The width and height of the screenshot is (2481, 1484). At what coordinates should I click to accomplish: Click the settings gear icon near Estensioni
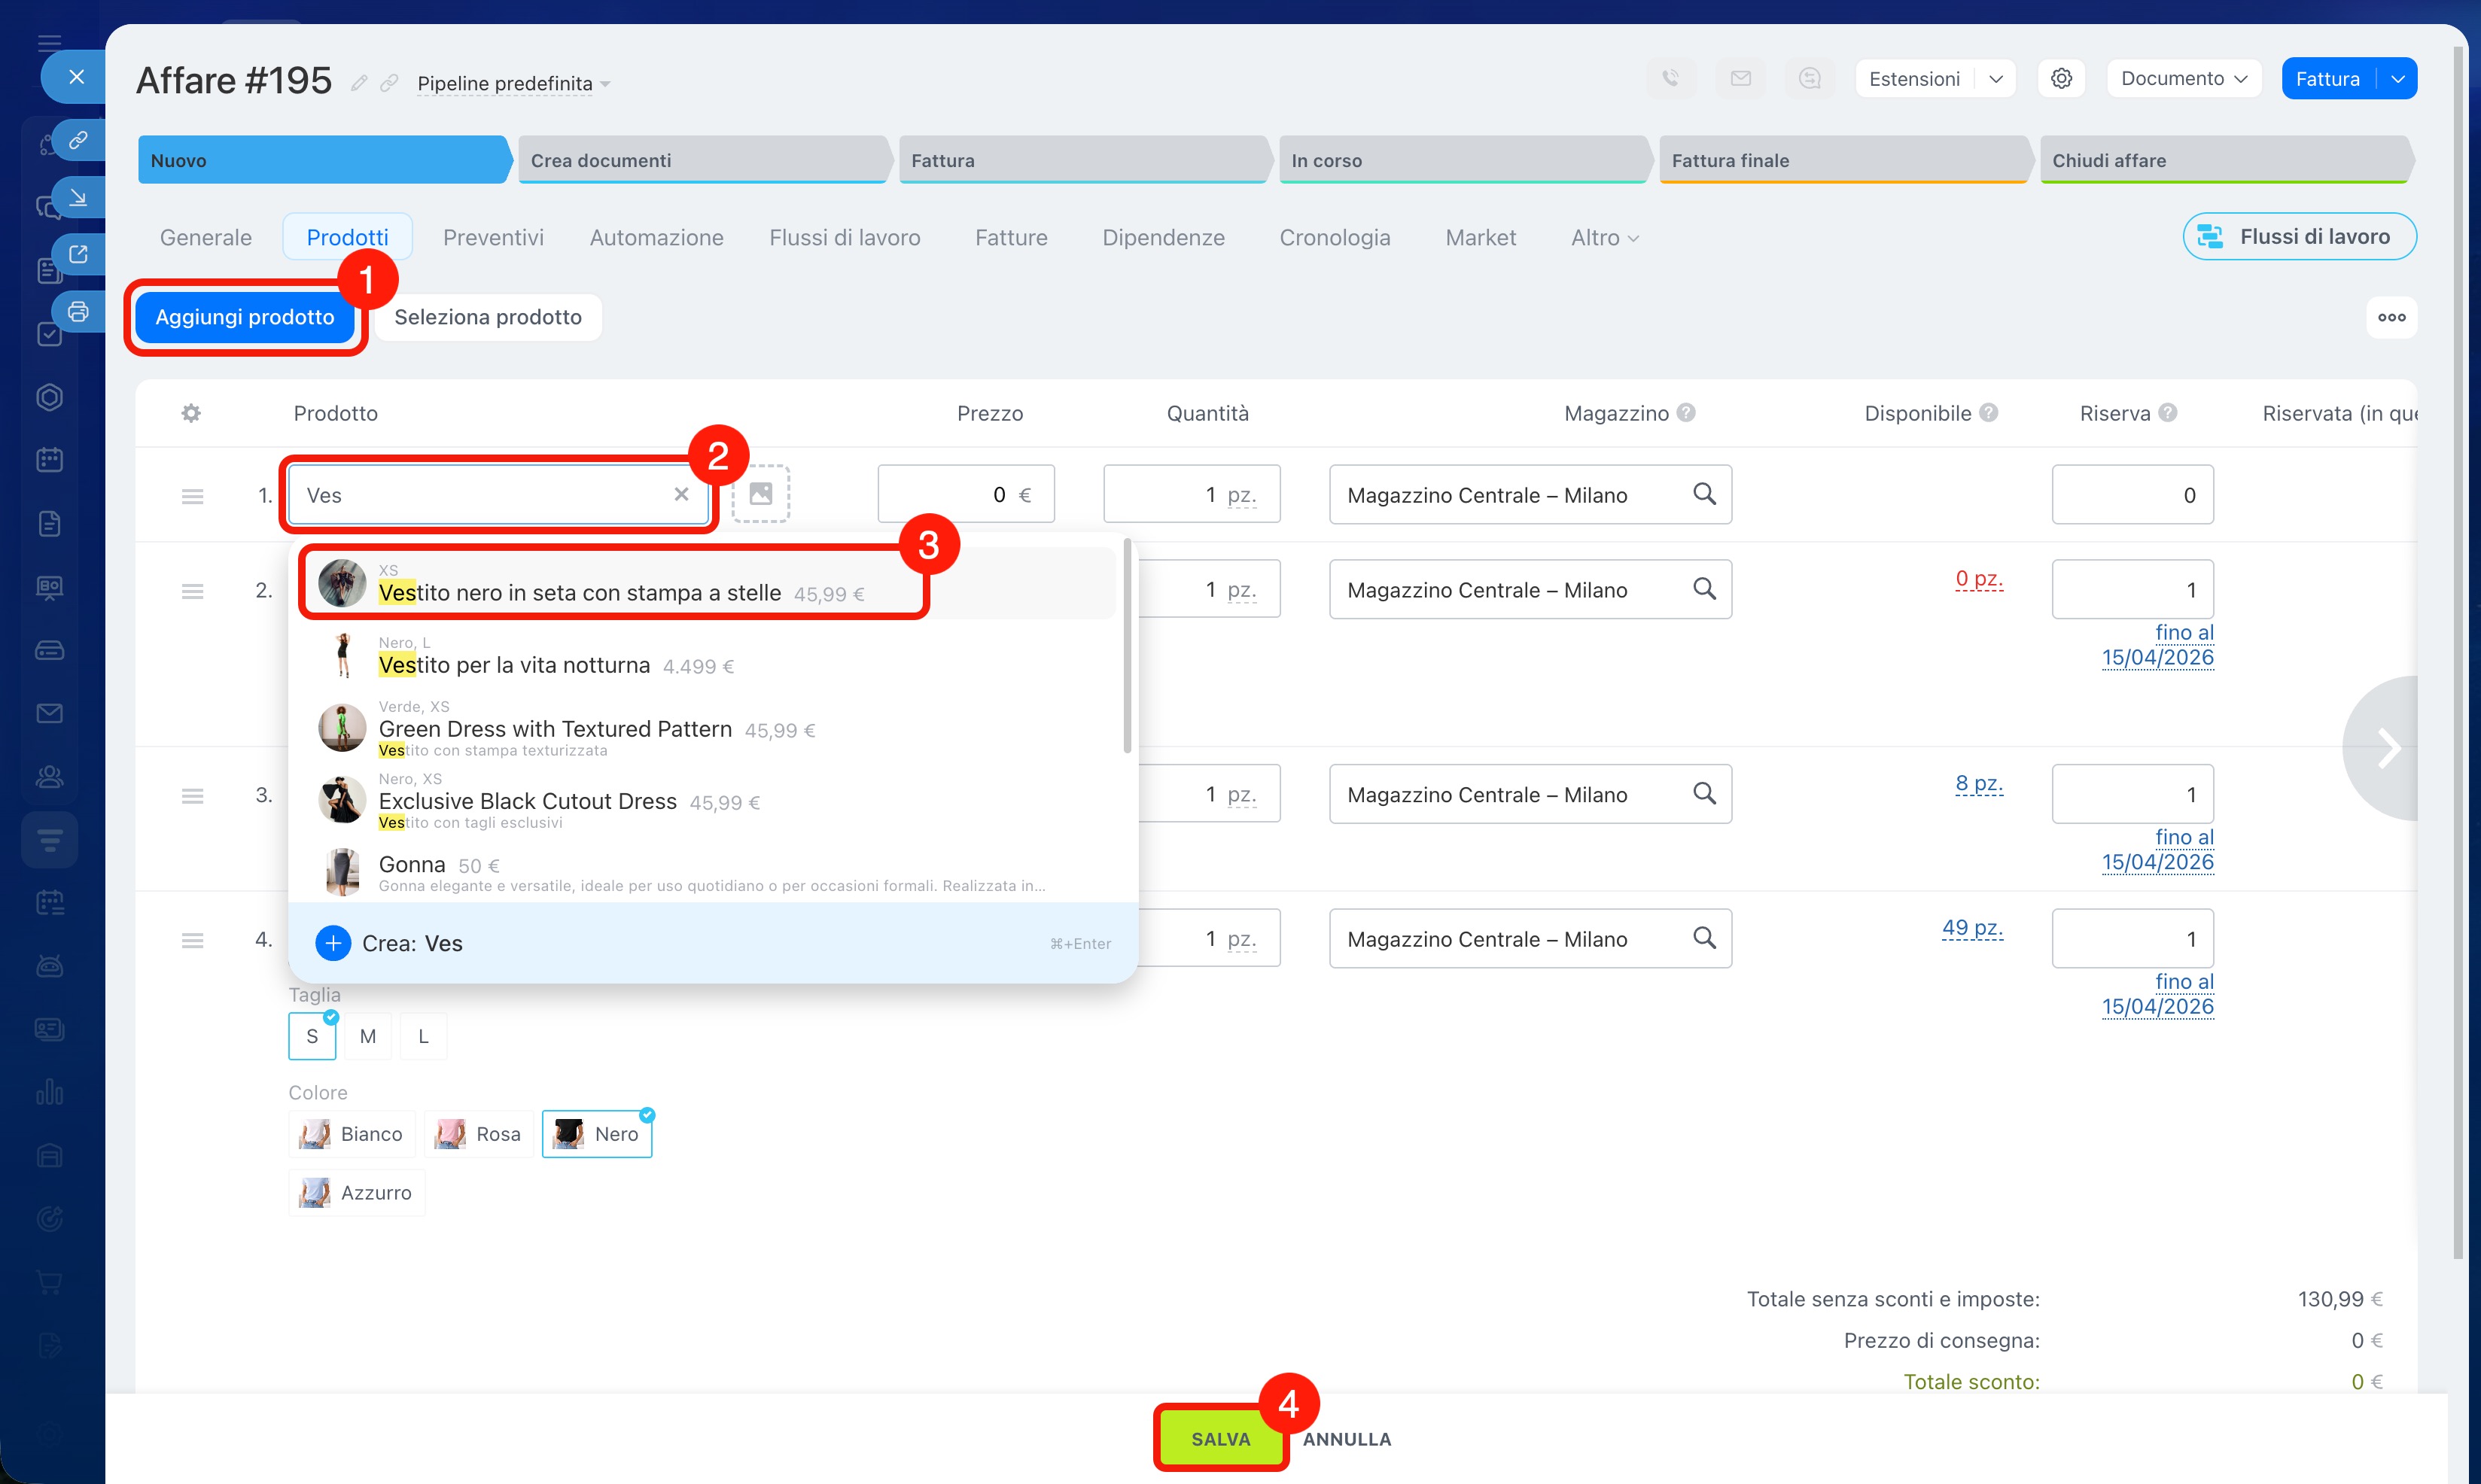pos(2061,79)
